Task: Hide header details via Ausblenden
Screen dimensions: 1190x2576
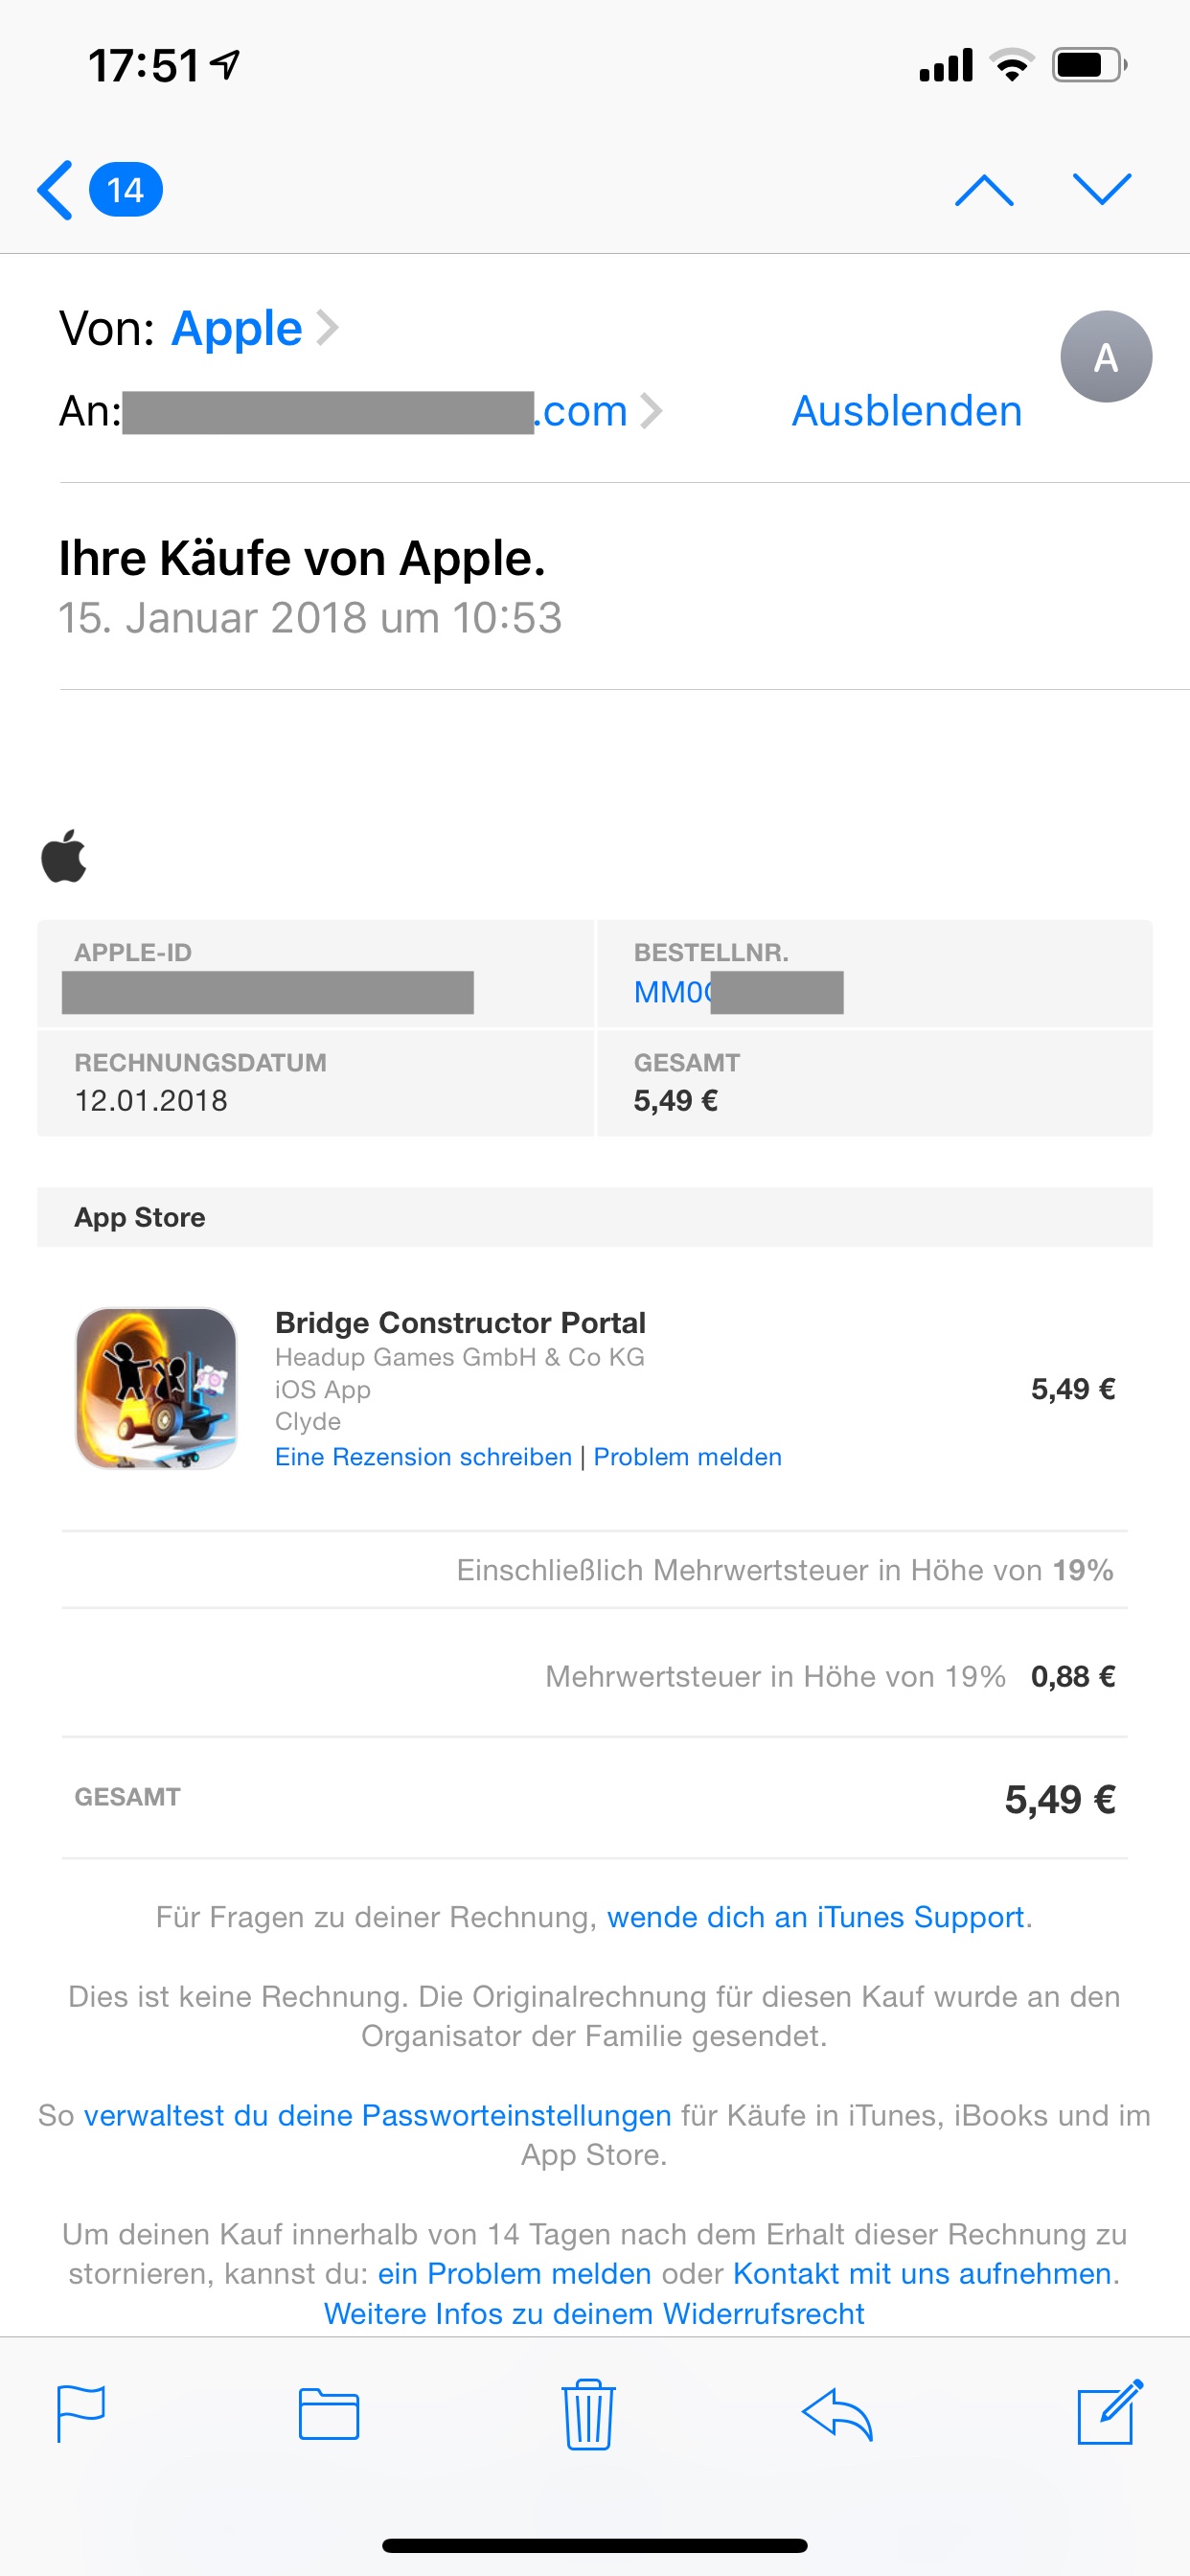Action: point(906,411)
